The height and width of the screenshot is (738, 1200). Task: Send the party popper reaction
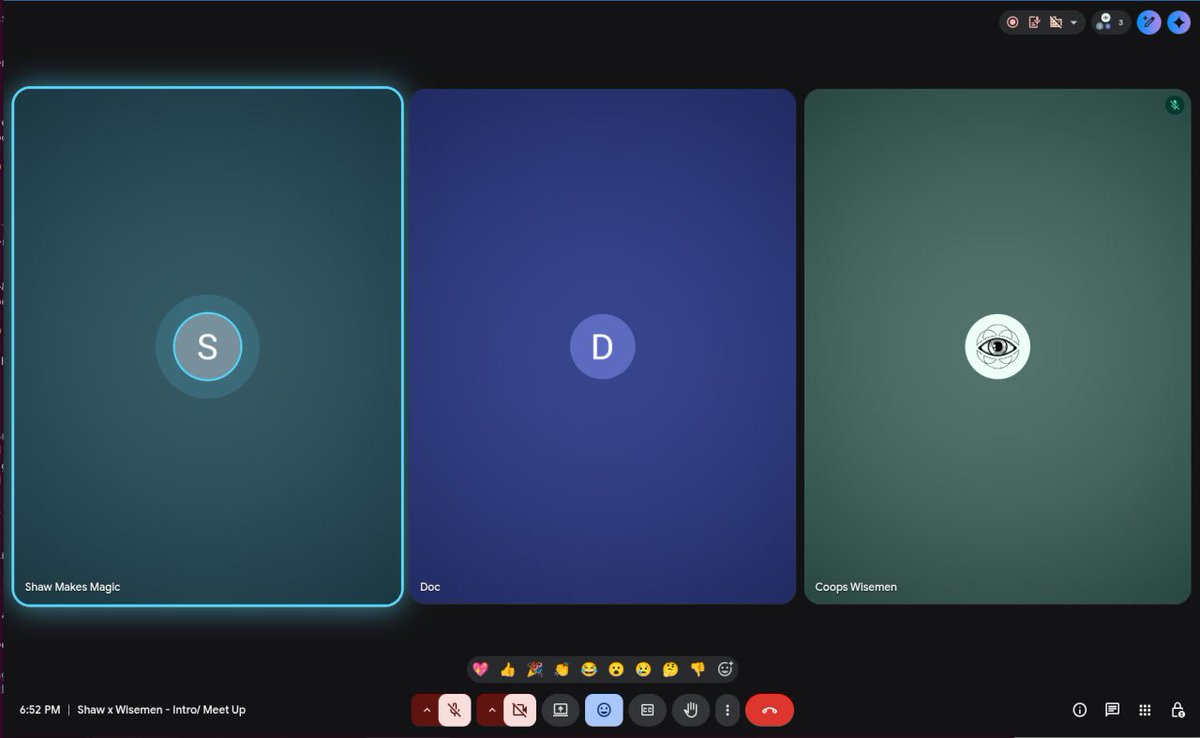pyautogui.click(x=535, y=669)
